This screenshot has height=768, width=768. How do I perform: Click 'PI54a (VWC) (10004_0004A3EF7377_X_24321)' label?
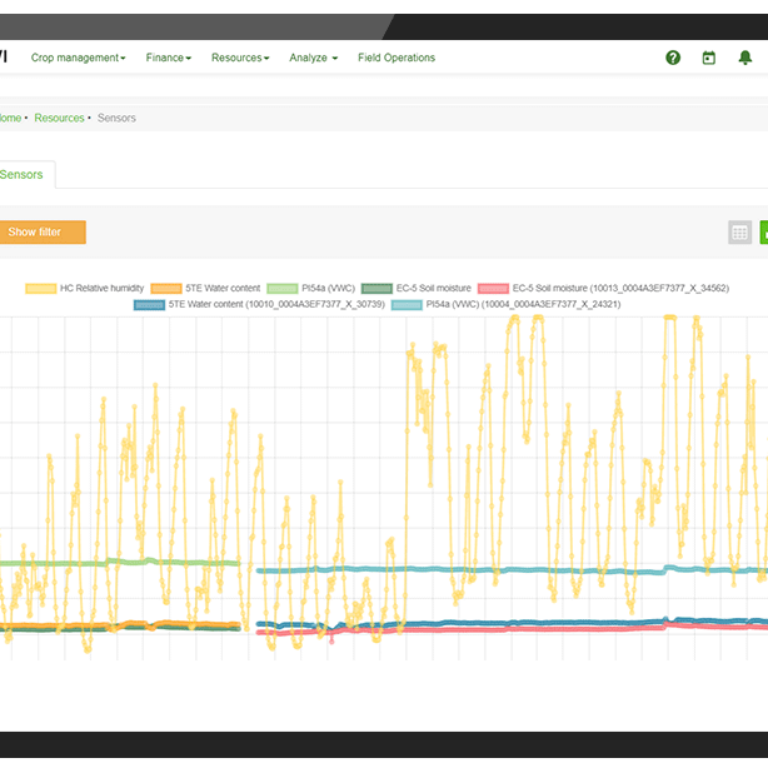523,305
